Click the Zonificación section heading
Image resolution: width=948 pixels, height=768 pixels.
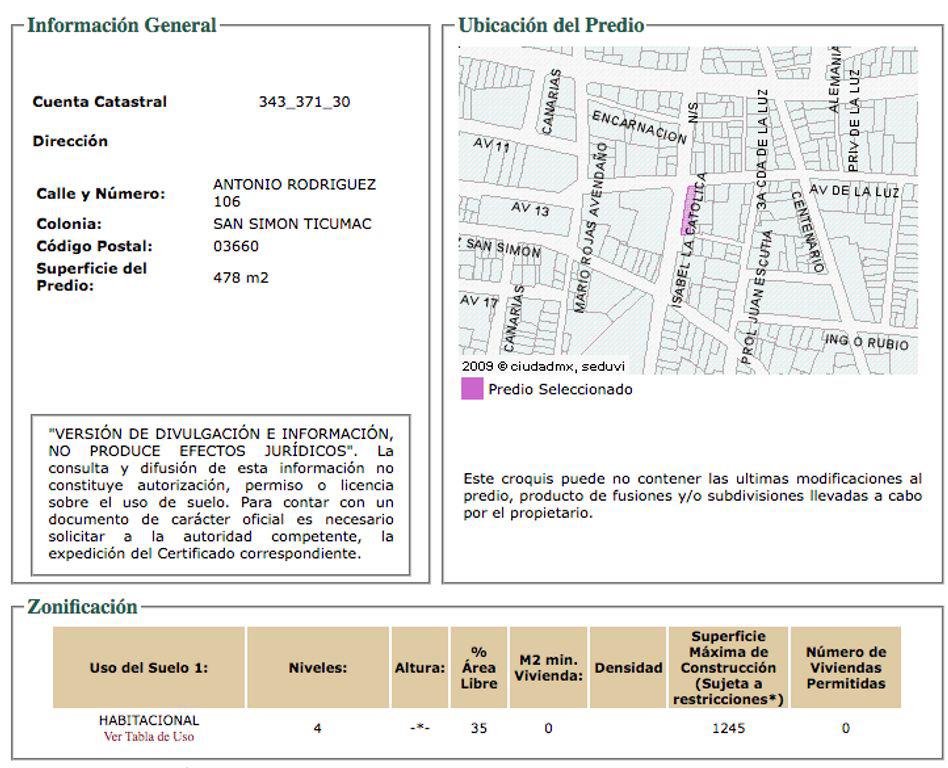(82, 607)
